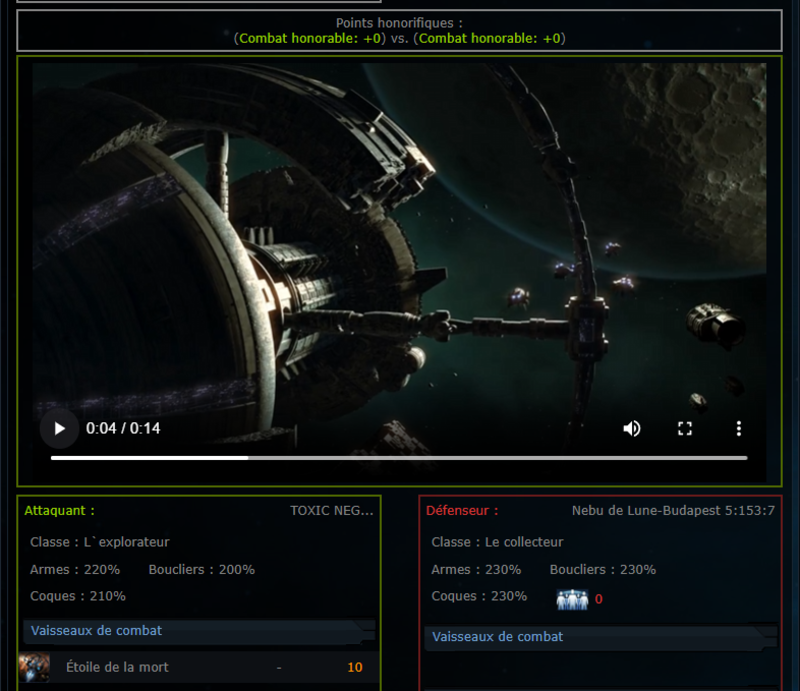
Task: Click Classe : Le collecteur text
Action: 497,542
